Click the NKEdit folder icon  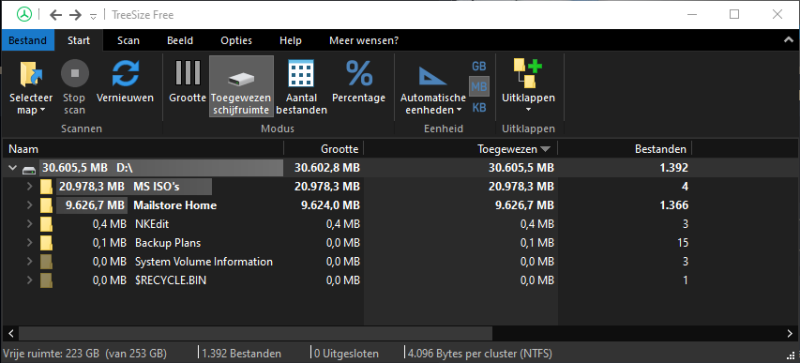point(46,224)
